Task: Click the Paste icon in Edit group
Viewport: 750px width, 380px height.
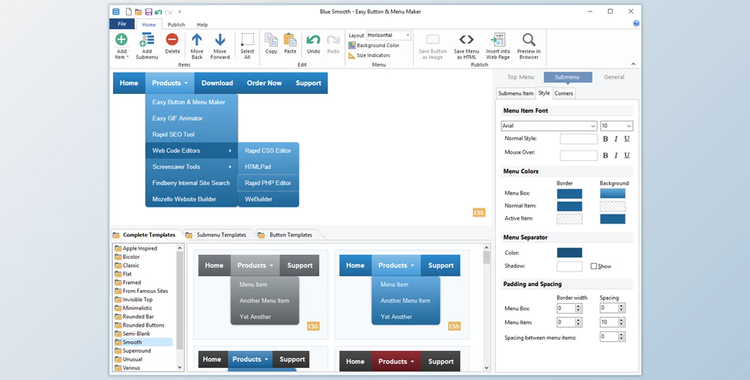Action: [x=290, y=40]
